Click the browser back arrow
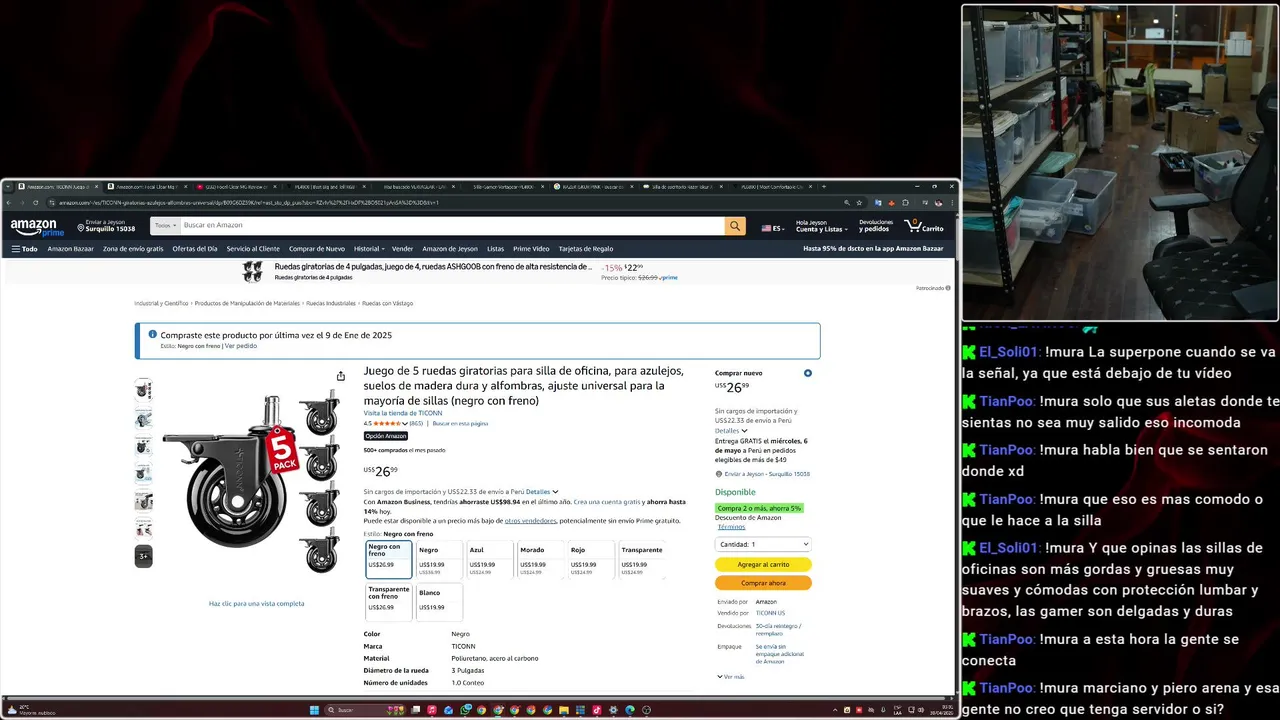The image size is (1280, 720). (11, 203)
